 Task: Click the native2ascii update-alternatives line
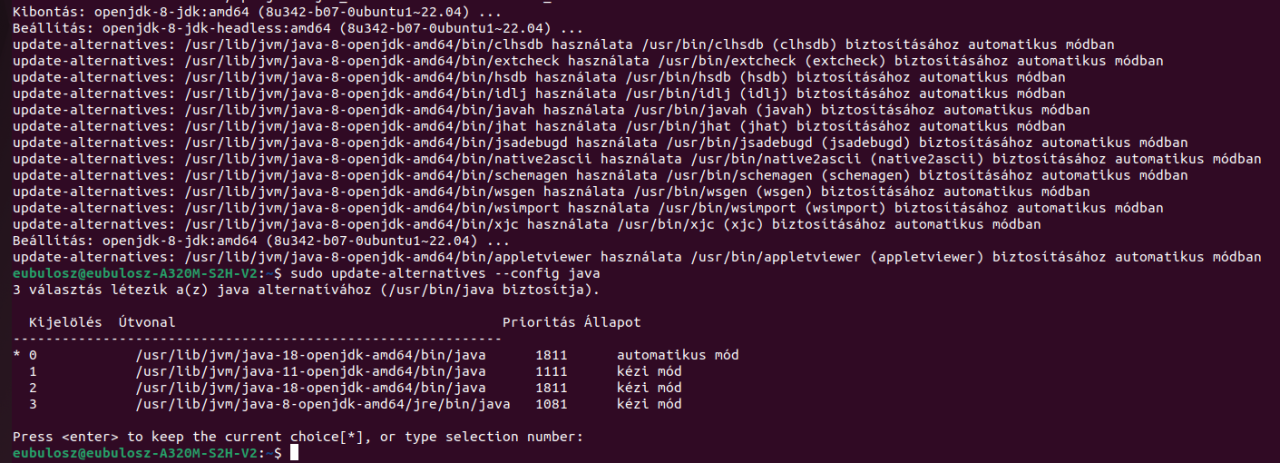tap(637, 160)
